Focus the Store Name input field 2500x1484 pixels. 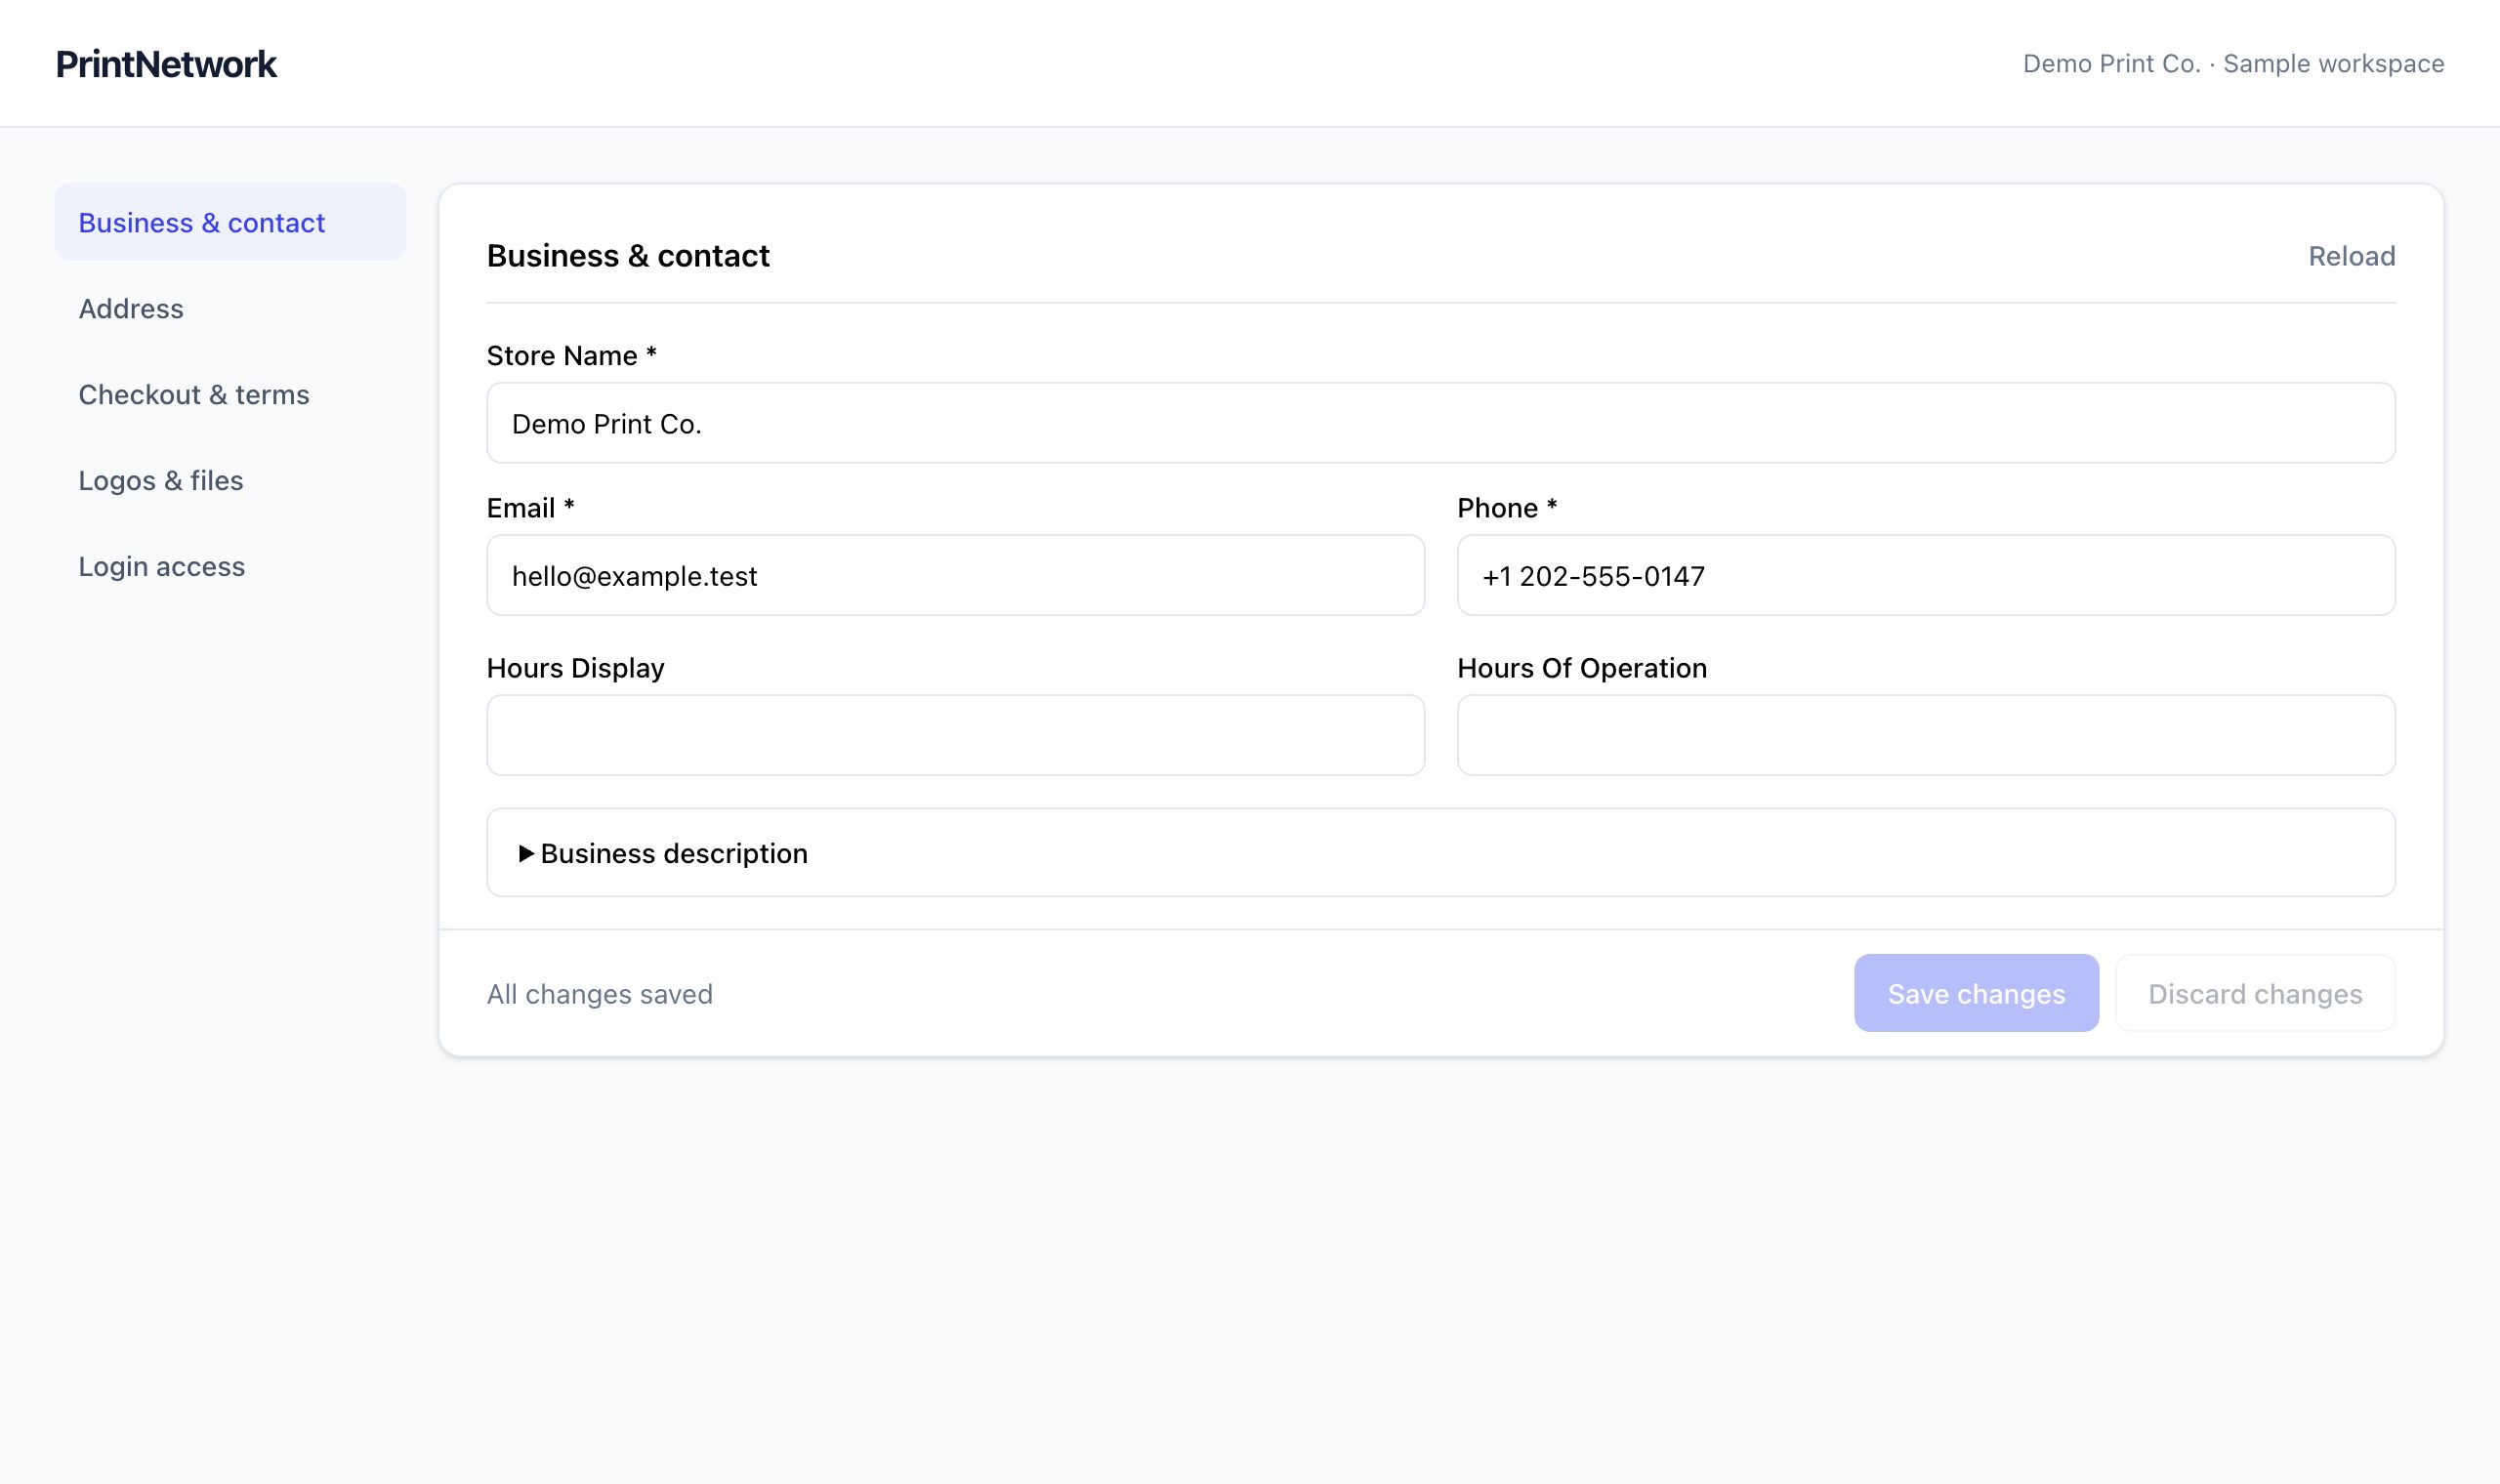pyautogui.click(x=1441, y=423)
